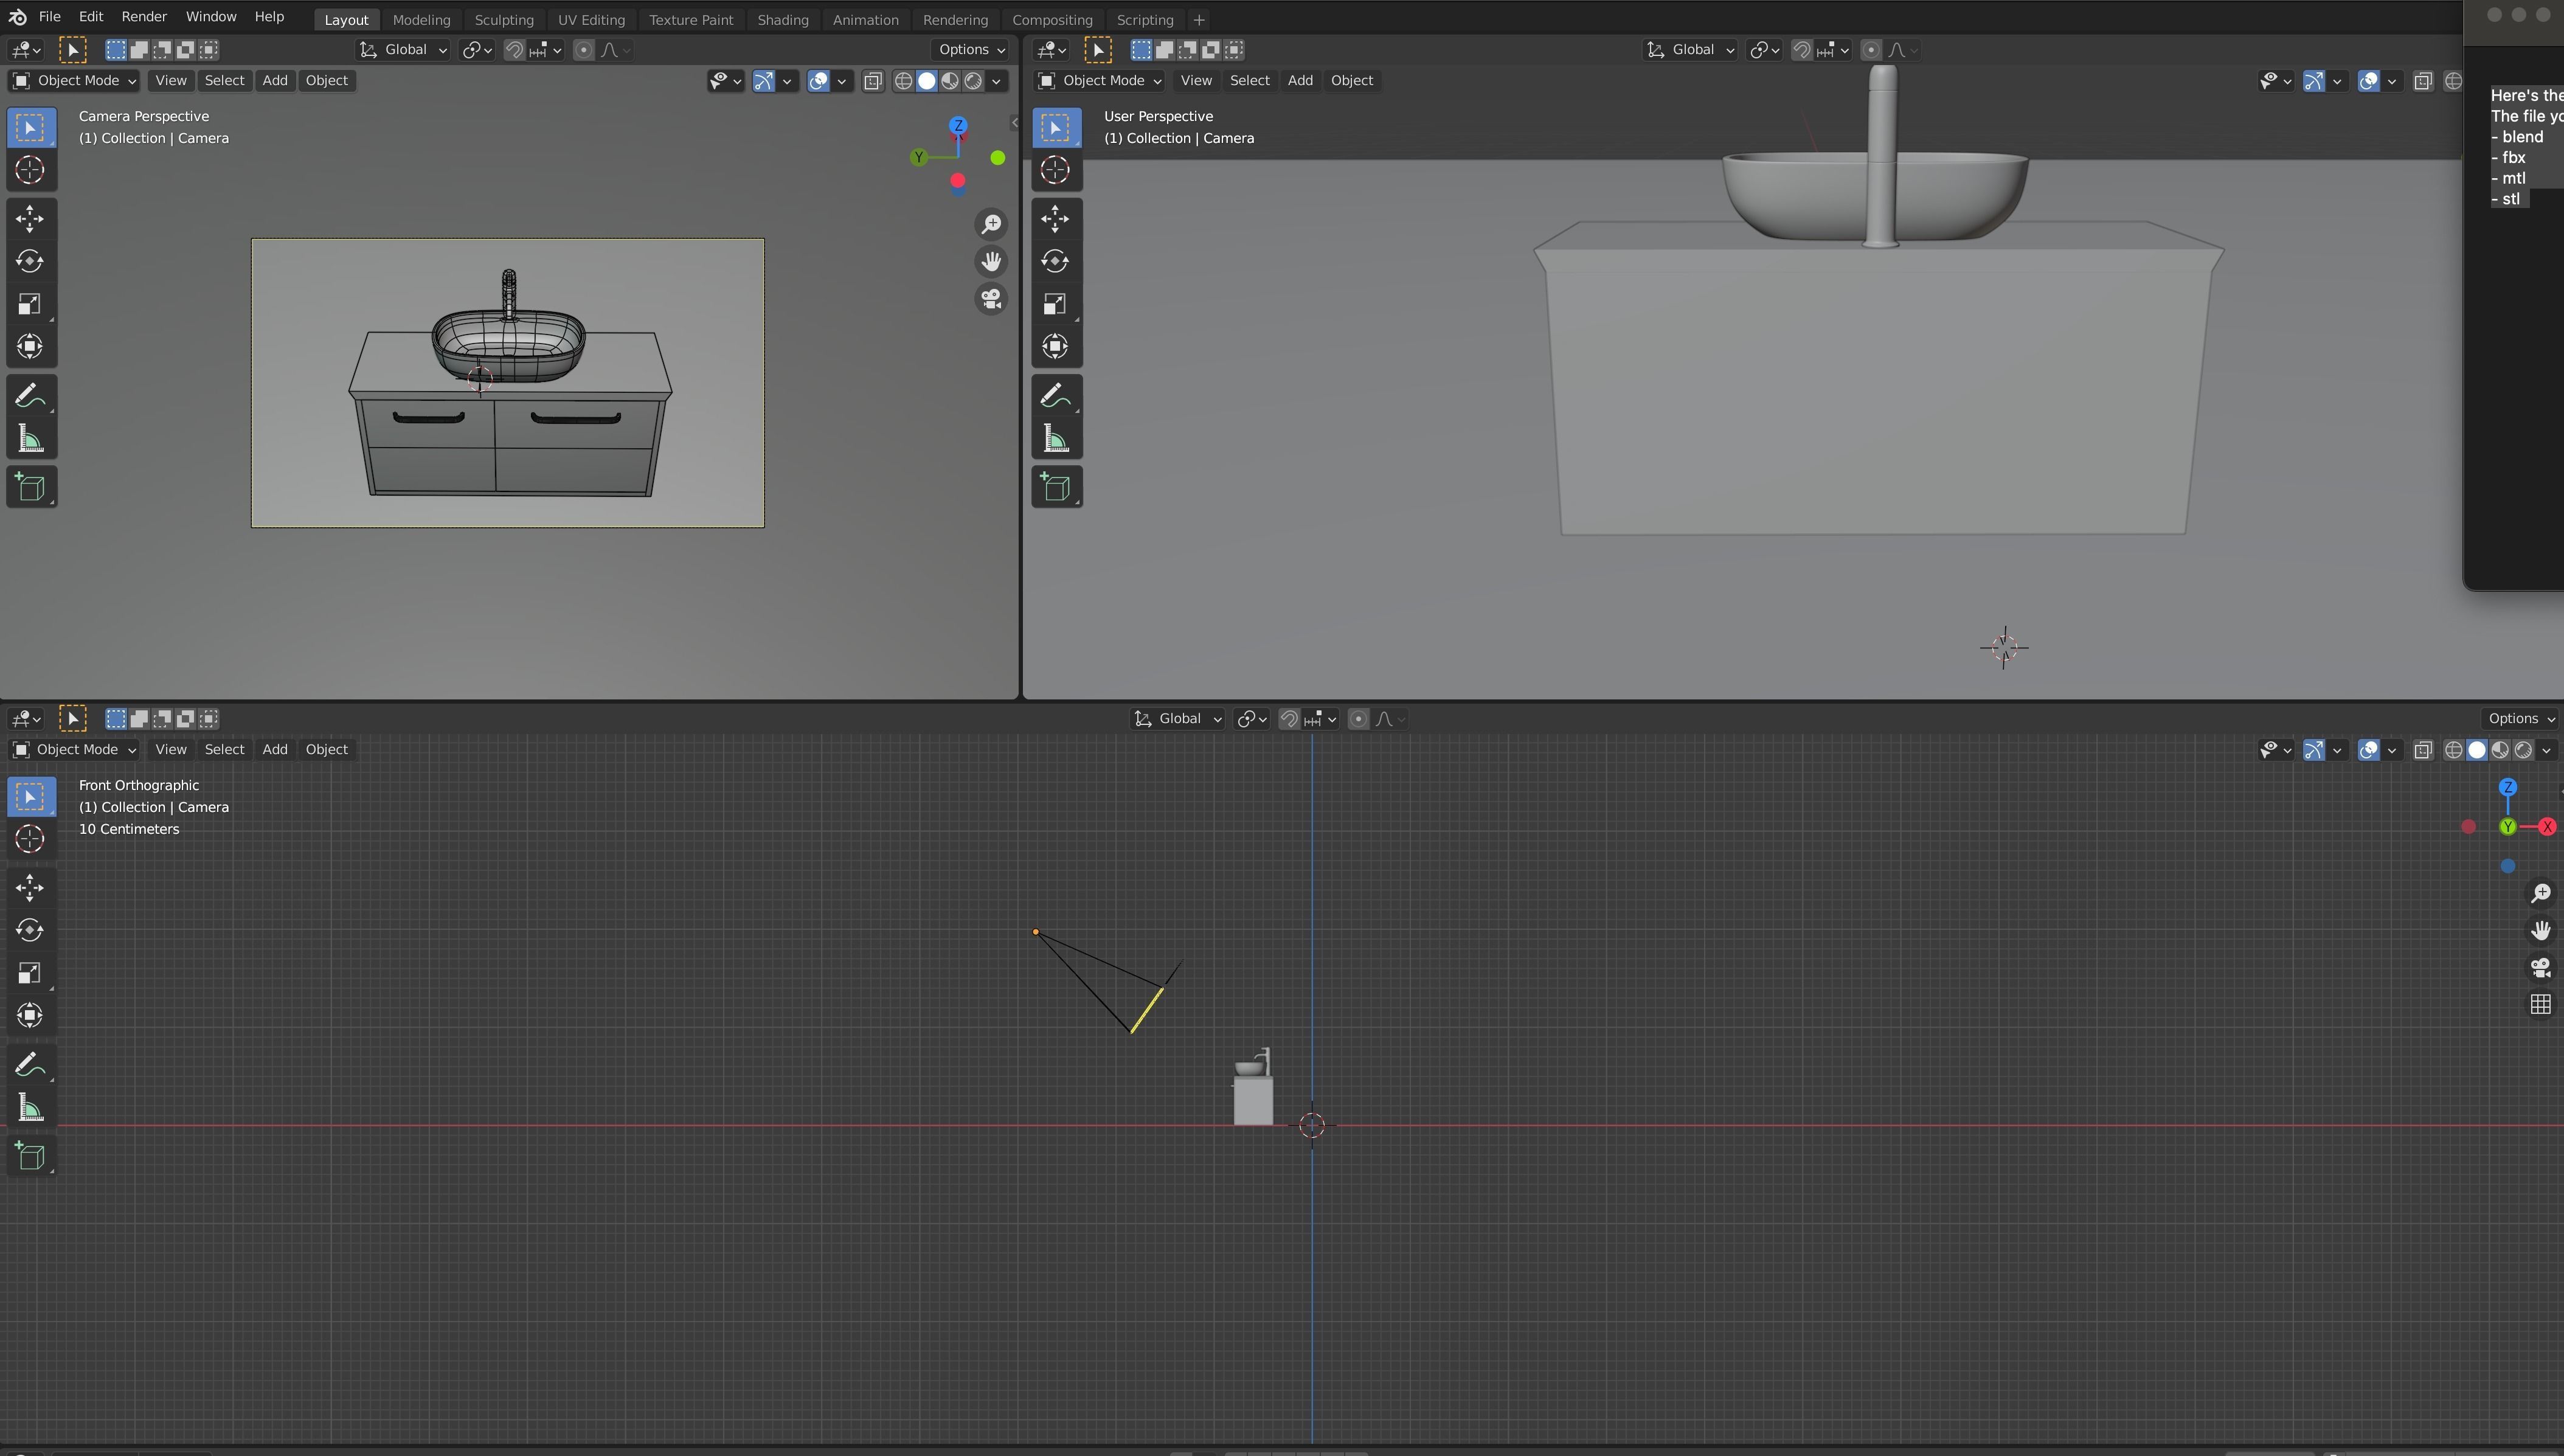2564x1456 pixels.
Task: Activate the Annotate tool in camera viewport
Action: pos(30,396)
